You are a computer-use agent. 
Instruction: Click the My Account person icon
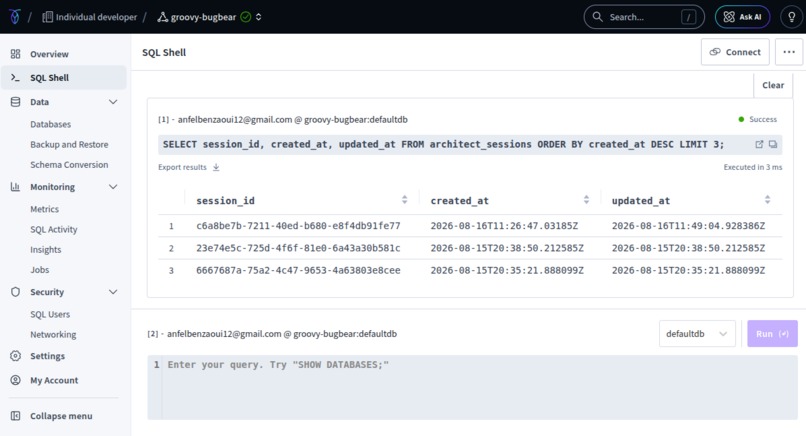pyautogui.click(x=15, y=380)
